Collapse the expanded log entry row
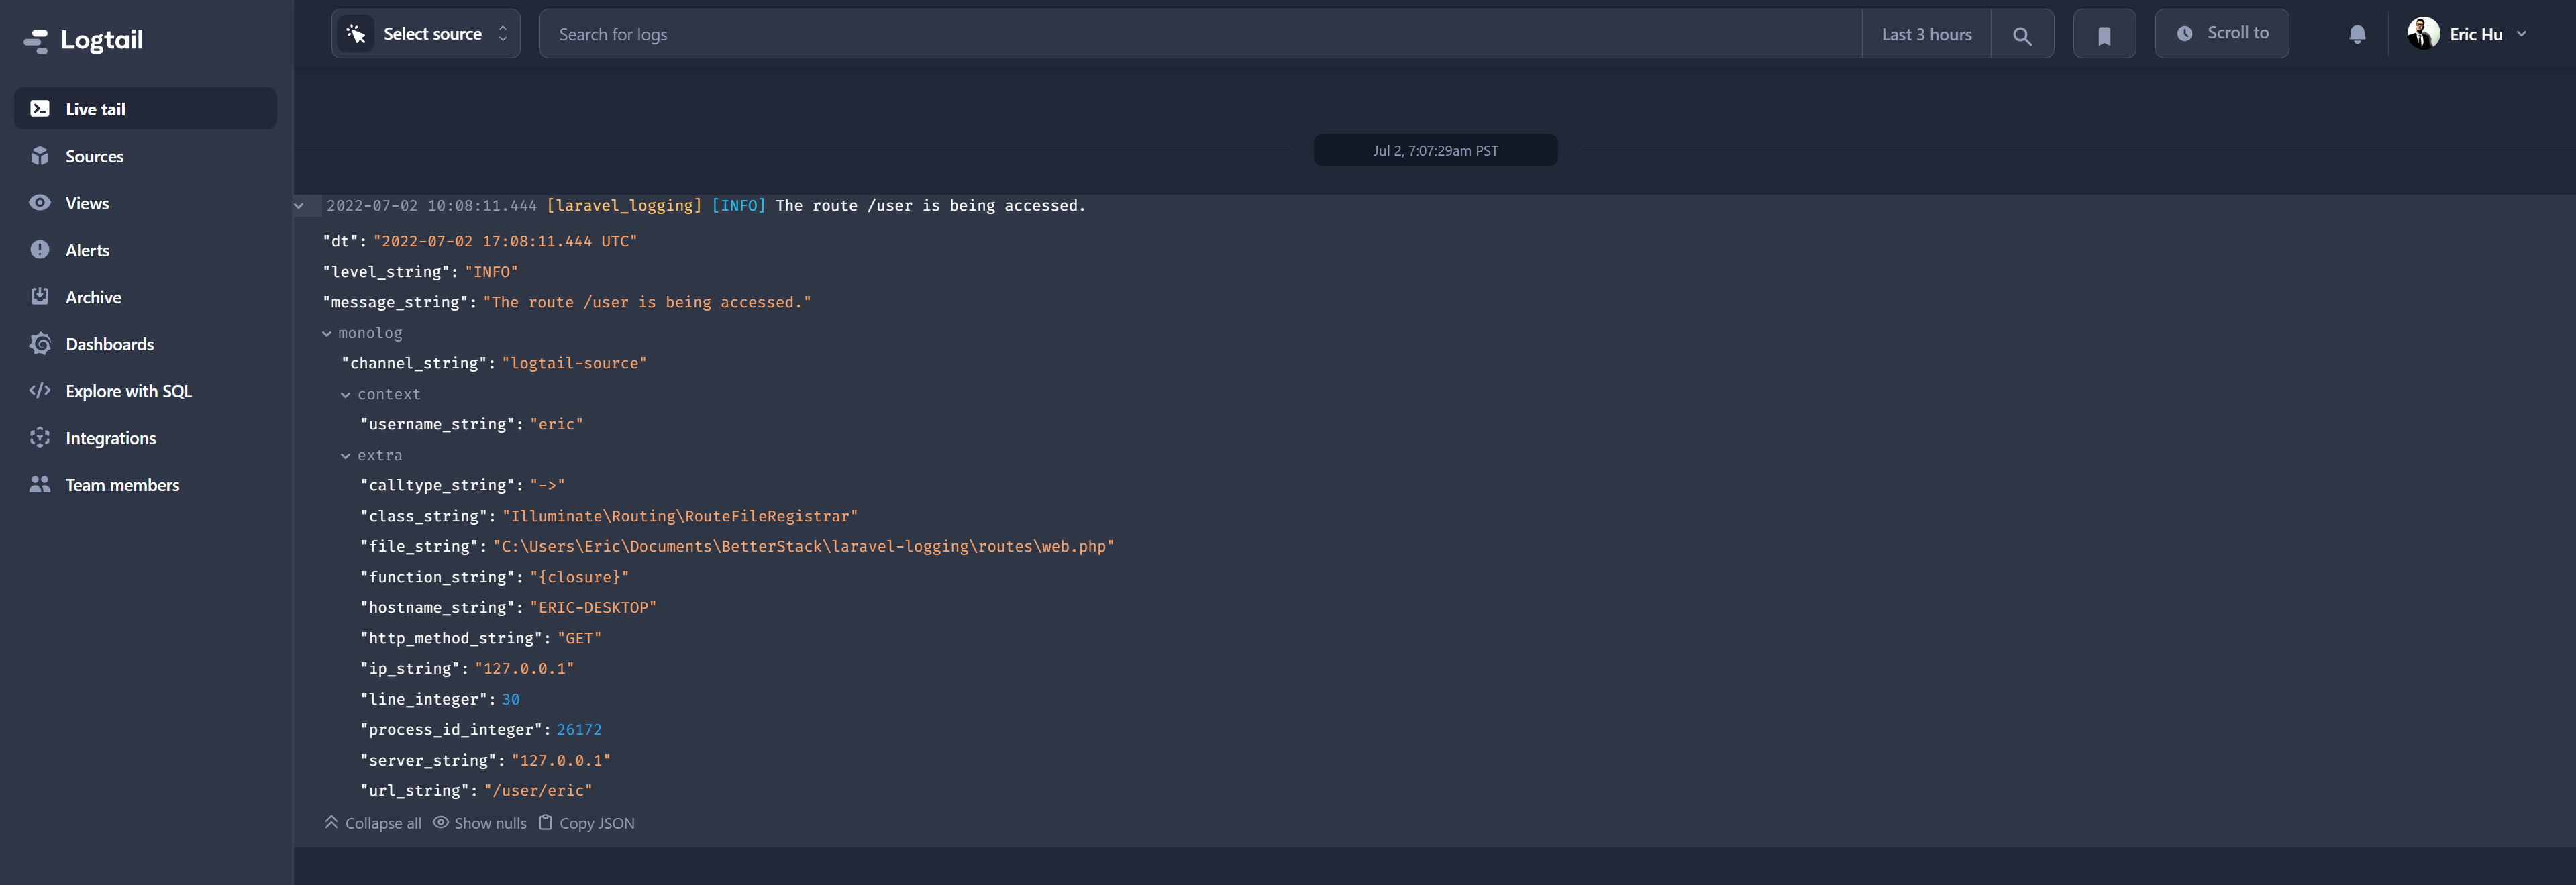Viewport: 2576px width, 885px height. coord(299,206)
